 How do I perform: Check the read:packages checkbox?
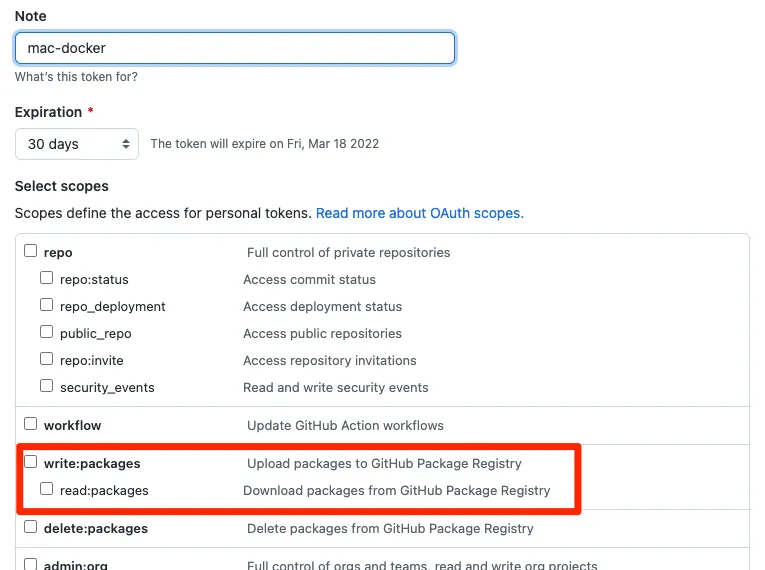(x=47, y=490)
